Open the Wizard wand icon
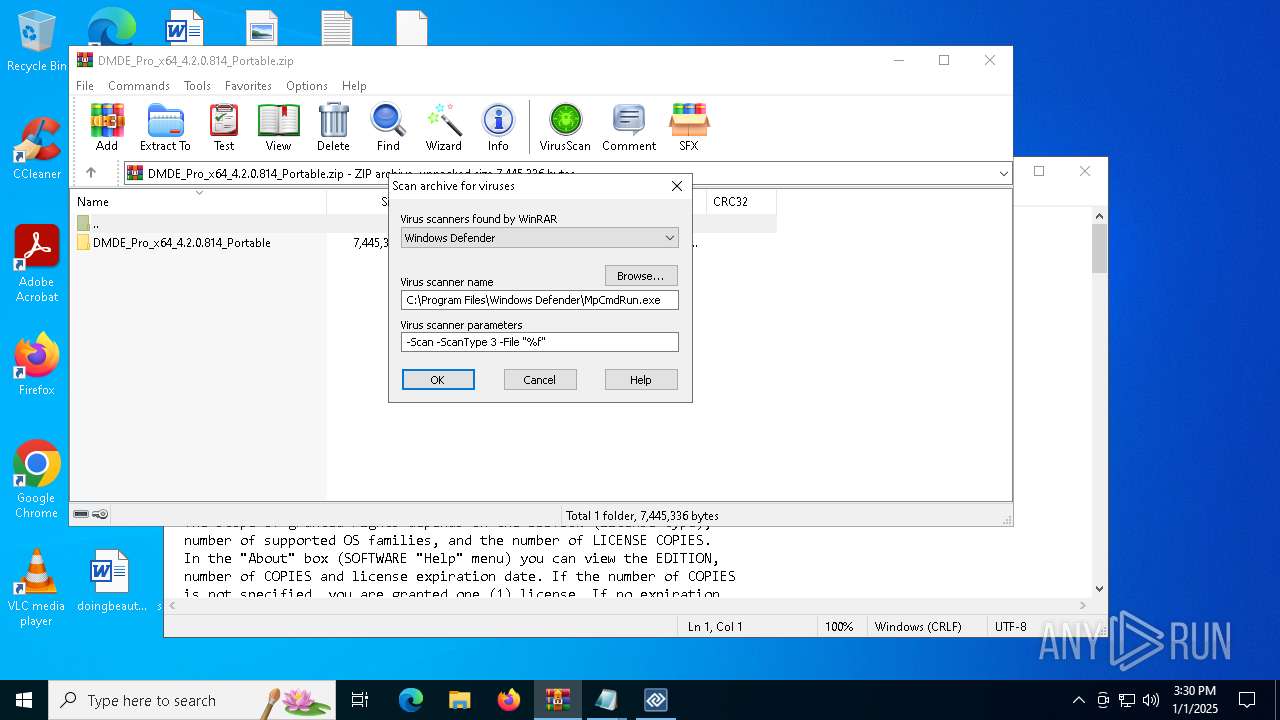Viewport: 1280px width, 720px height. (x=443, y=127)
